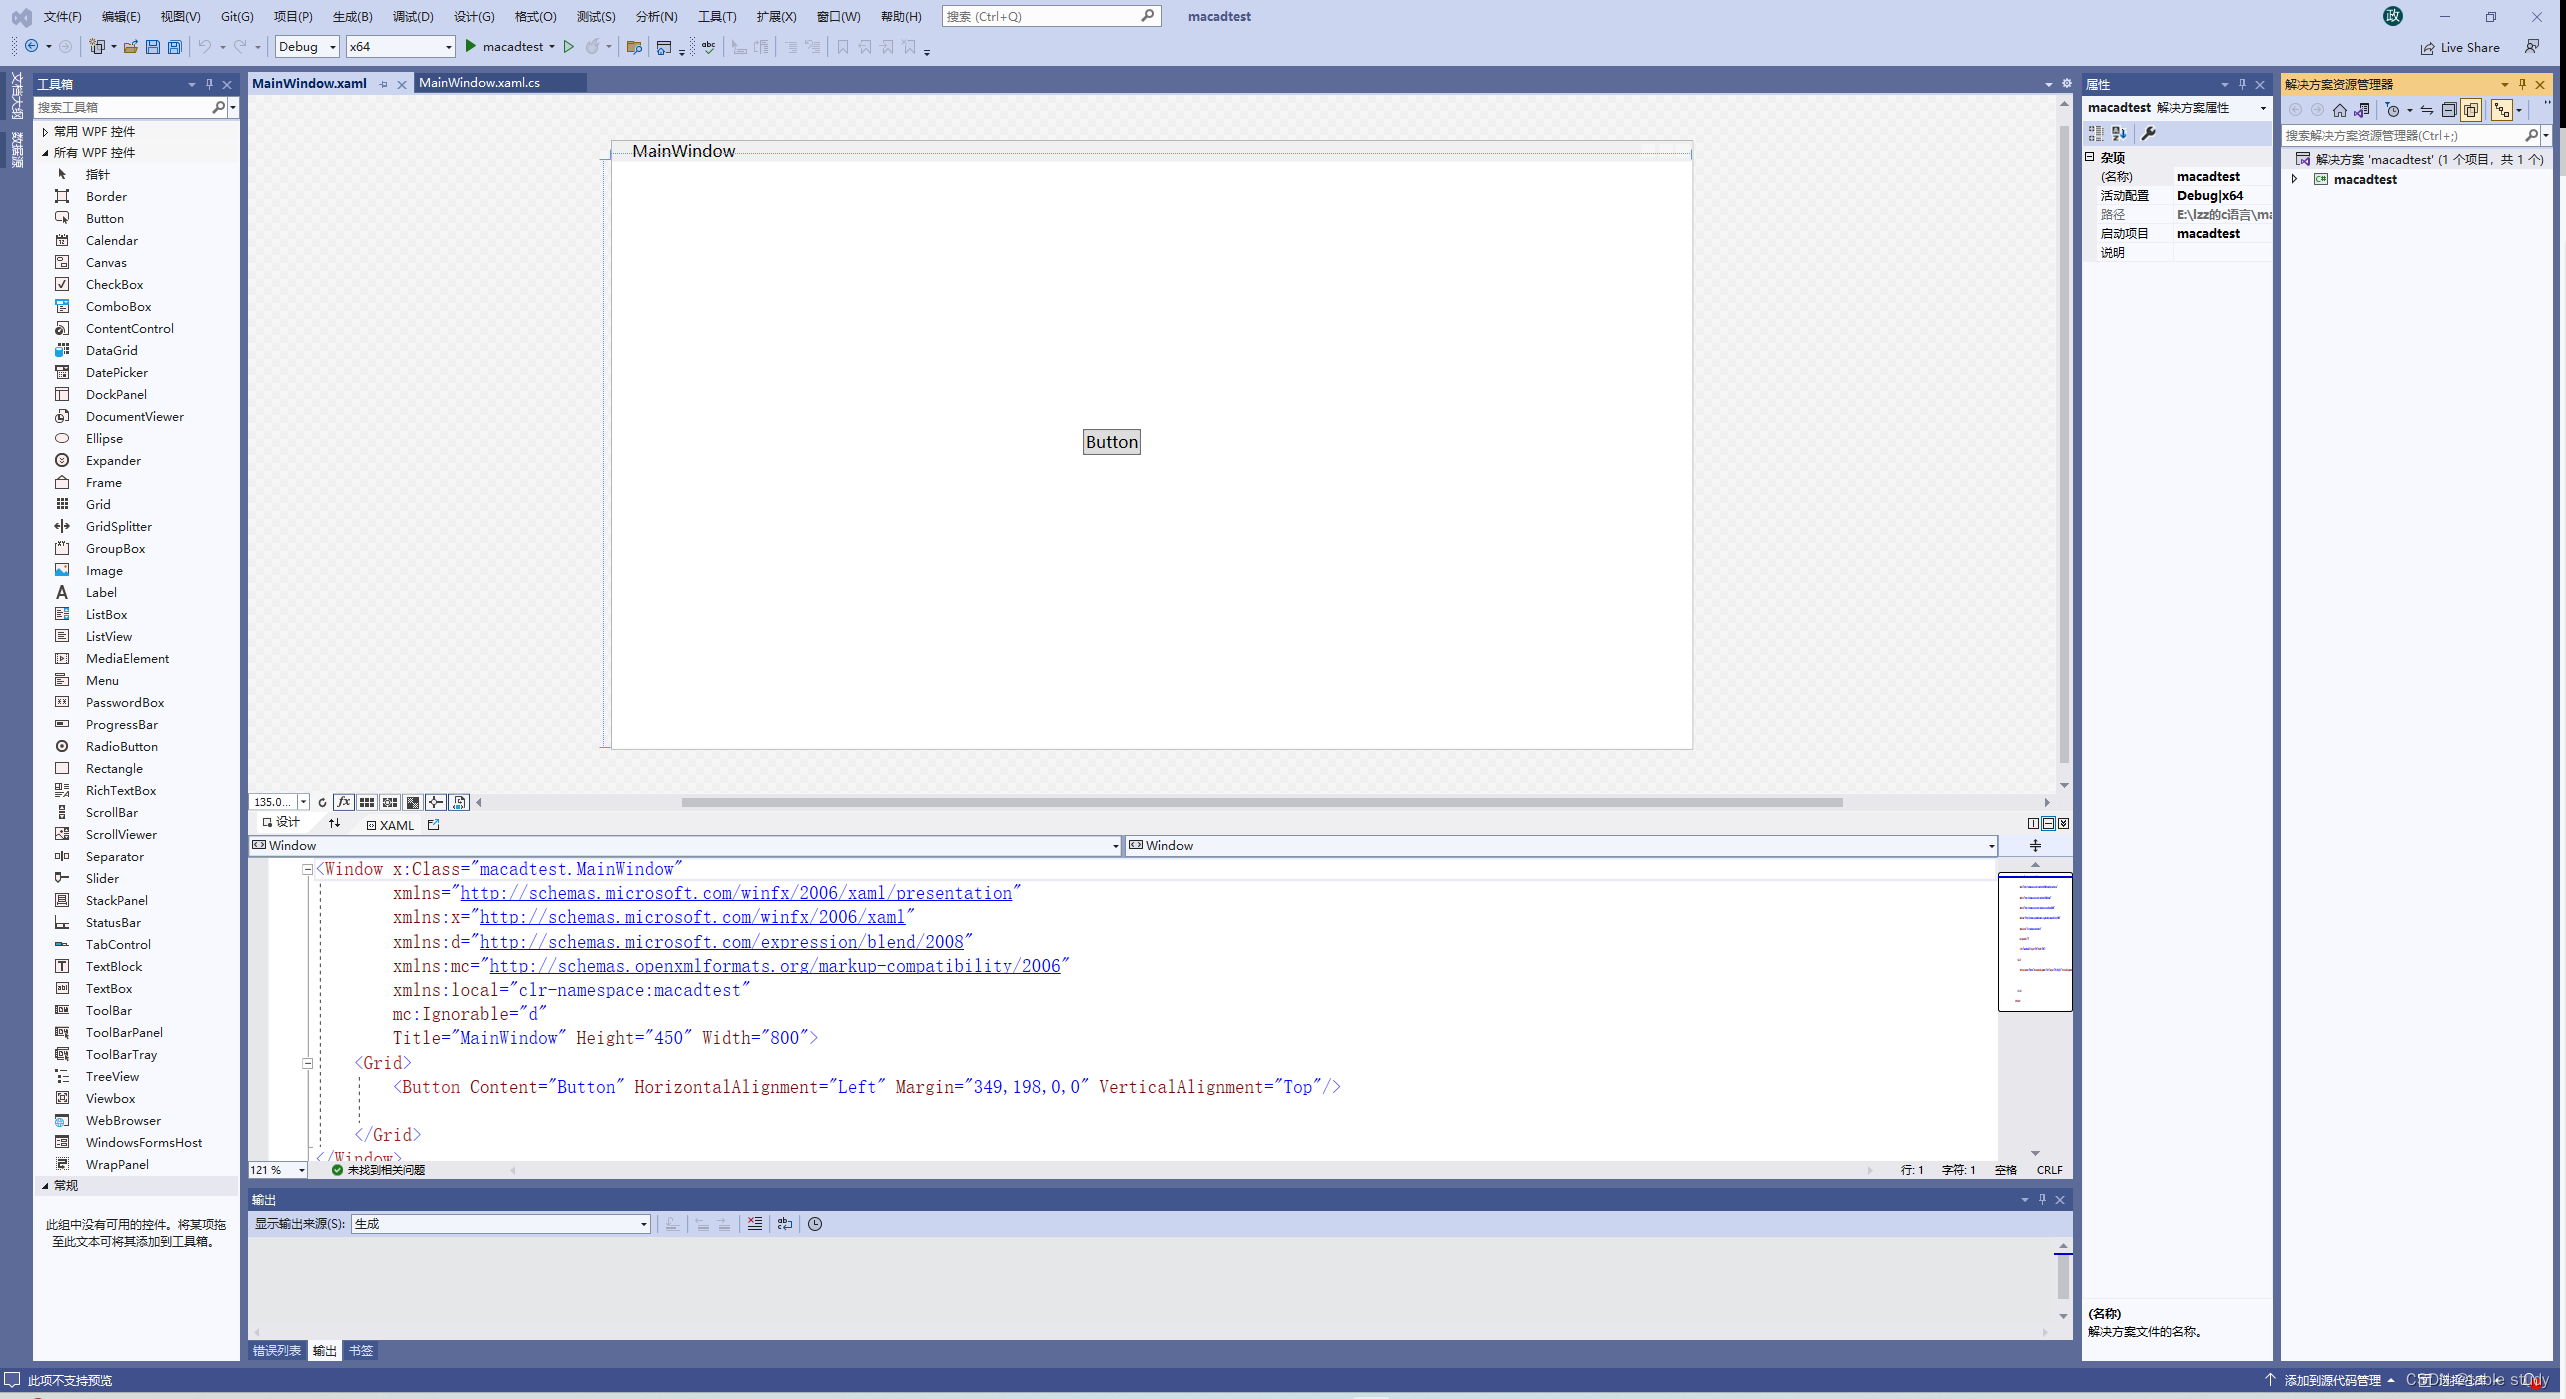The height and width of the screenshot is (1399, 2566).
Task: Click the Open File folder icon
Action: [131, 47]
